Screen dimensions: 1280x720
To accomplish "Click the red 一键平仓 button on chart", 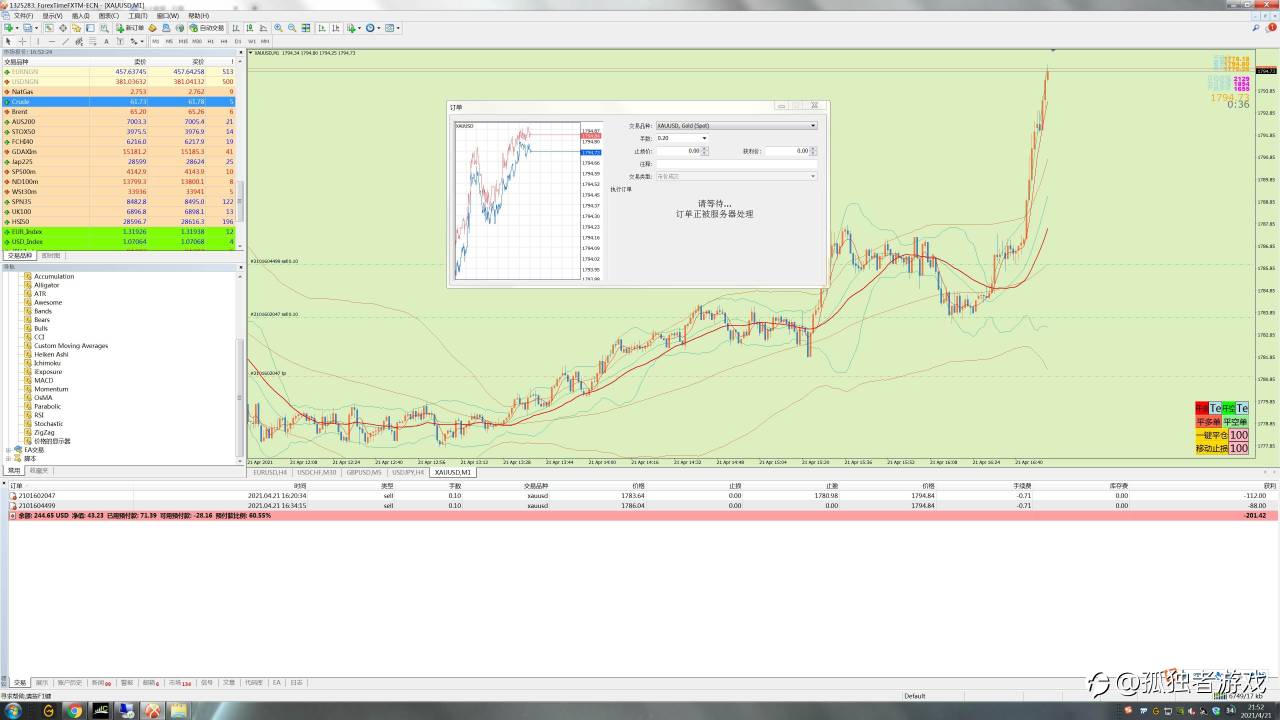I will tap(1211, 436).
